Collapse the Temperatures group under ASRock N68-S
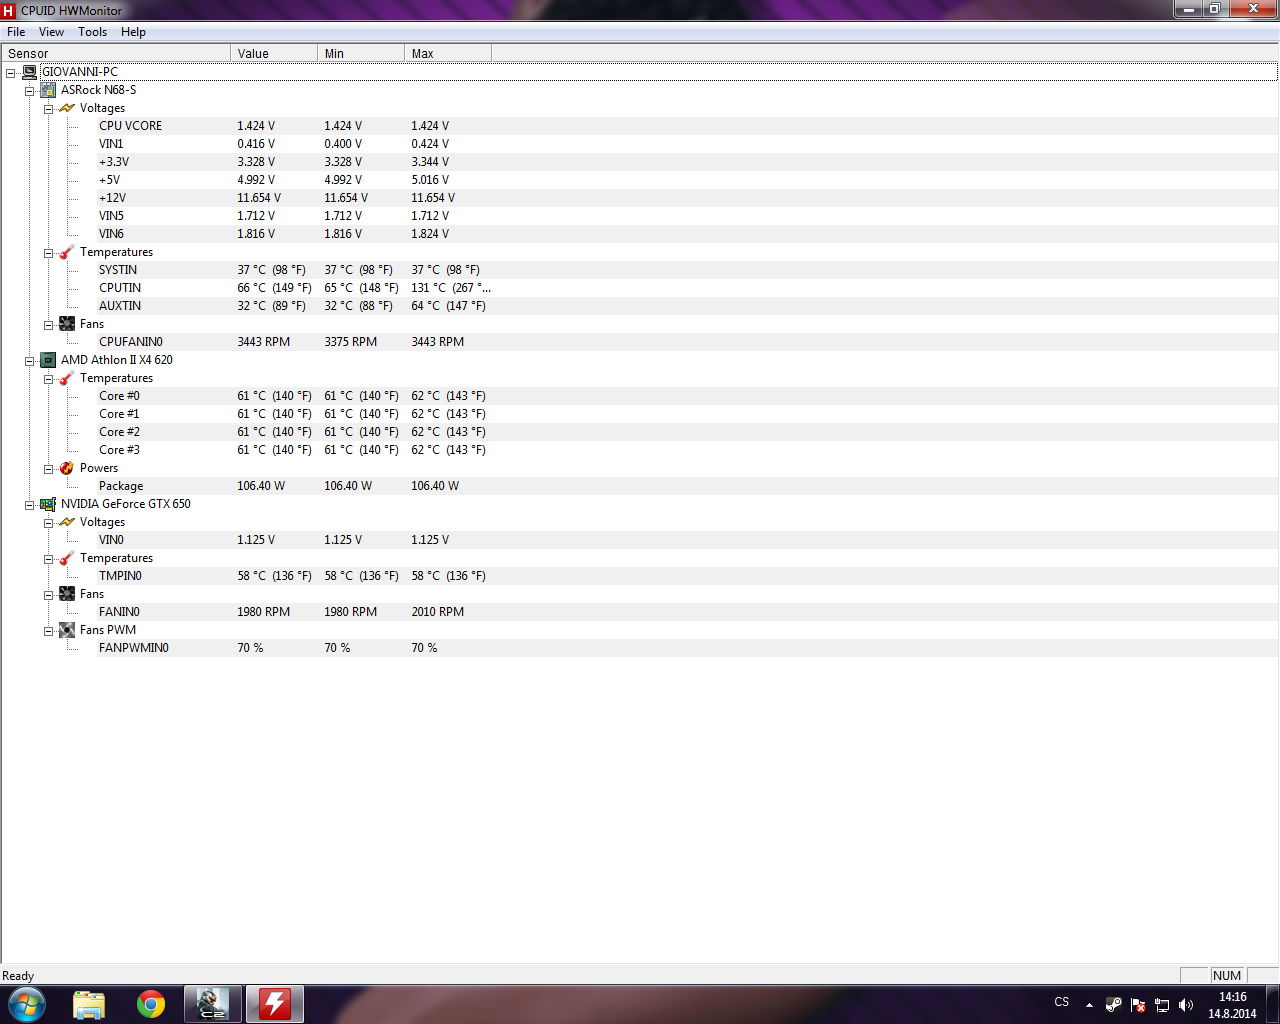This screenshot has height=1024, width=1280. [x=48, y=253]
